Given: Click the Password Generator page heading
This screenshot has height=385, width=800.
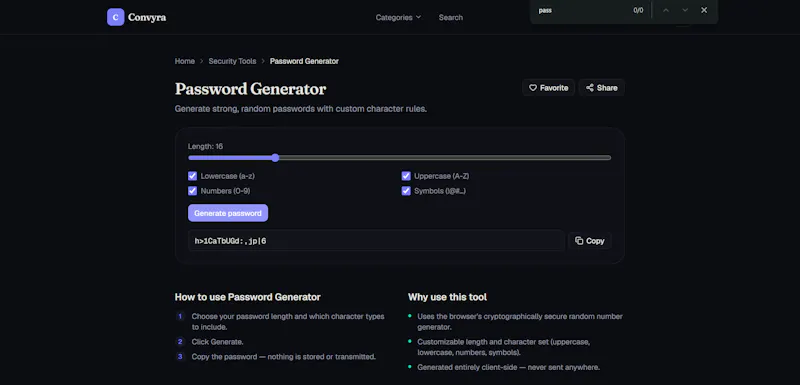Looking at the screenshot, I should tap(251, 89).
